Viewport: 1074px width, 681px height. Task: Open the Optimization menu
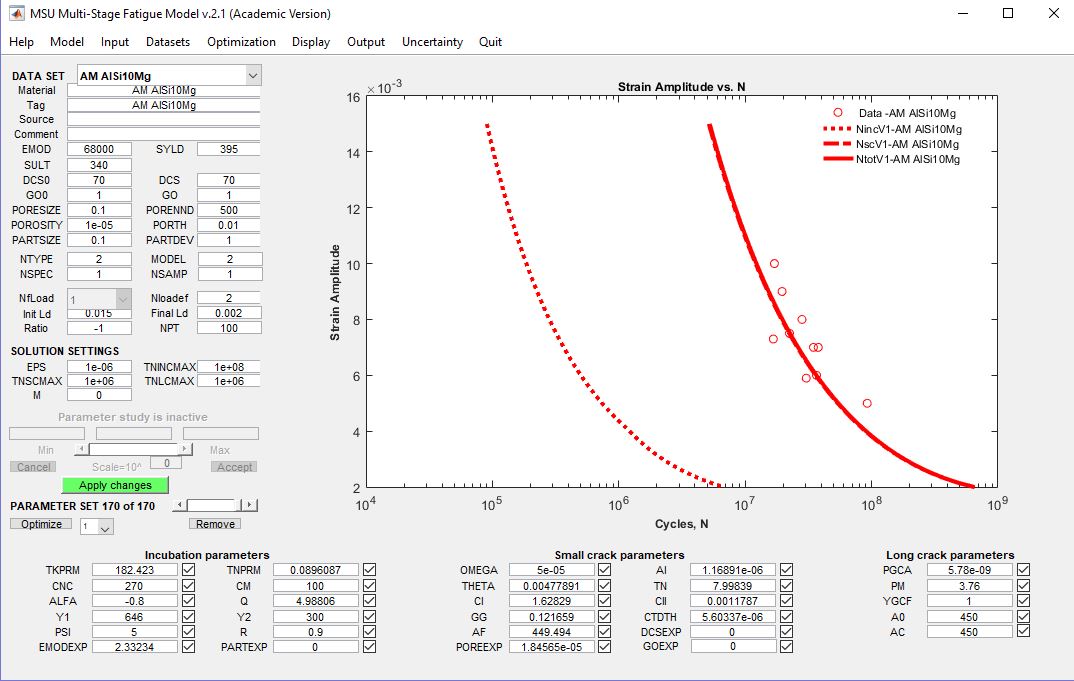pyautogui.click(x=241, y=42)
